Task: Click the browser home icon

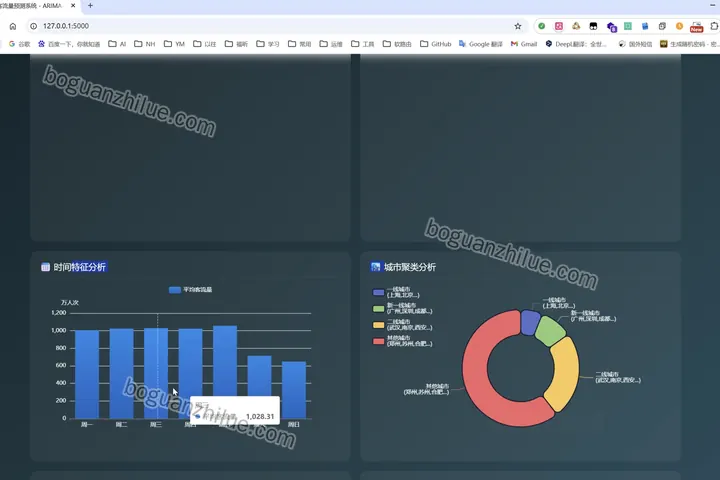Action: click(13, 26)
